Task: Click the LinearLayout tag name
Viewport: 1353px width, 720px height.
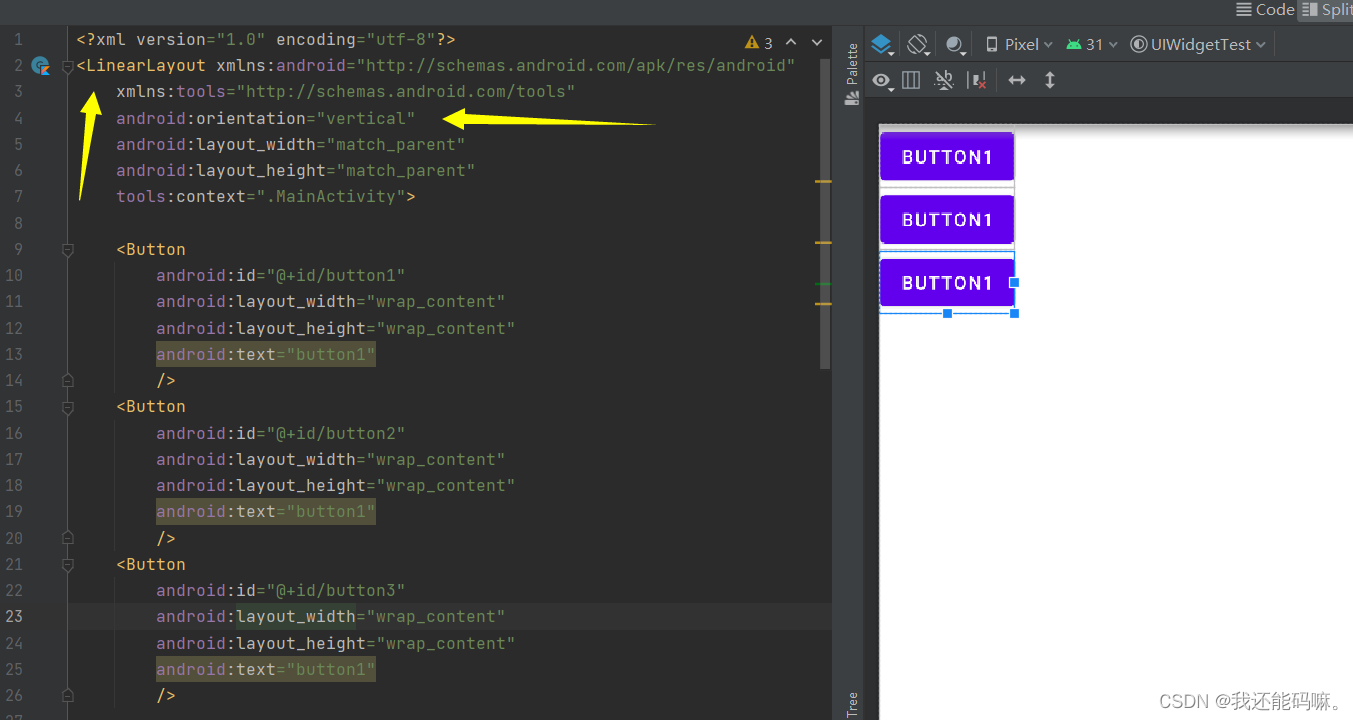Action: [x=146, y=66]
